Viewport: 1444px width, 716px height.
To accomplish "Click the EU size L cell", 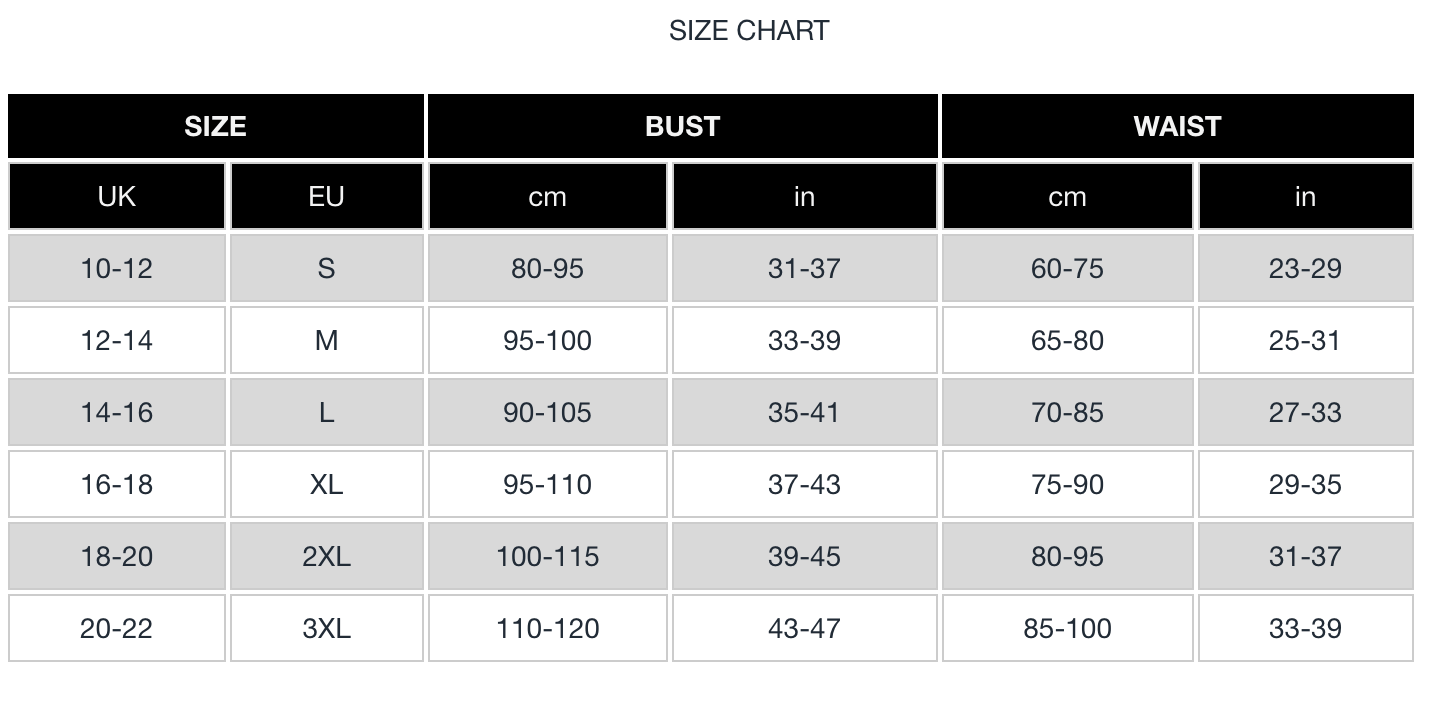I will coord(326,412).
